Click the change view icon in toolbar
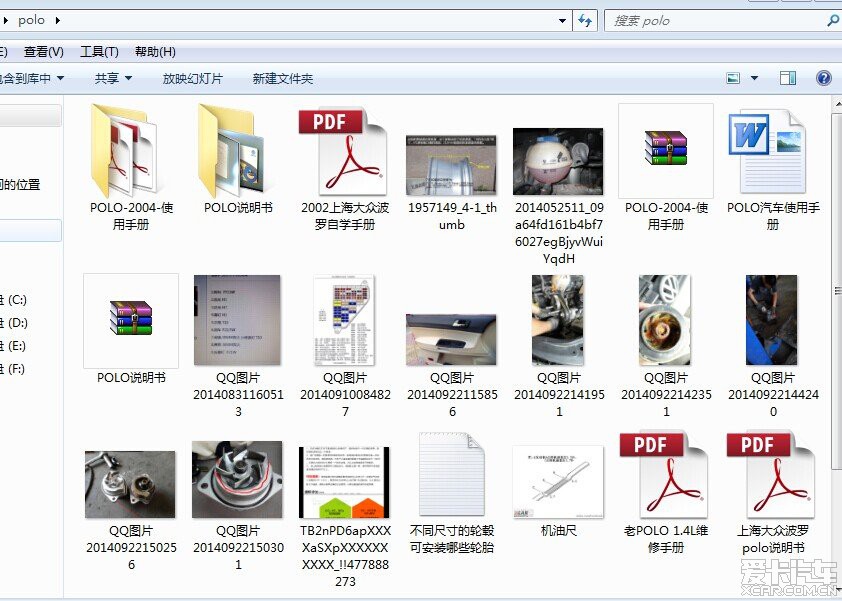The image size is (842, 601). tap(733, 78)
